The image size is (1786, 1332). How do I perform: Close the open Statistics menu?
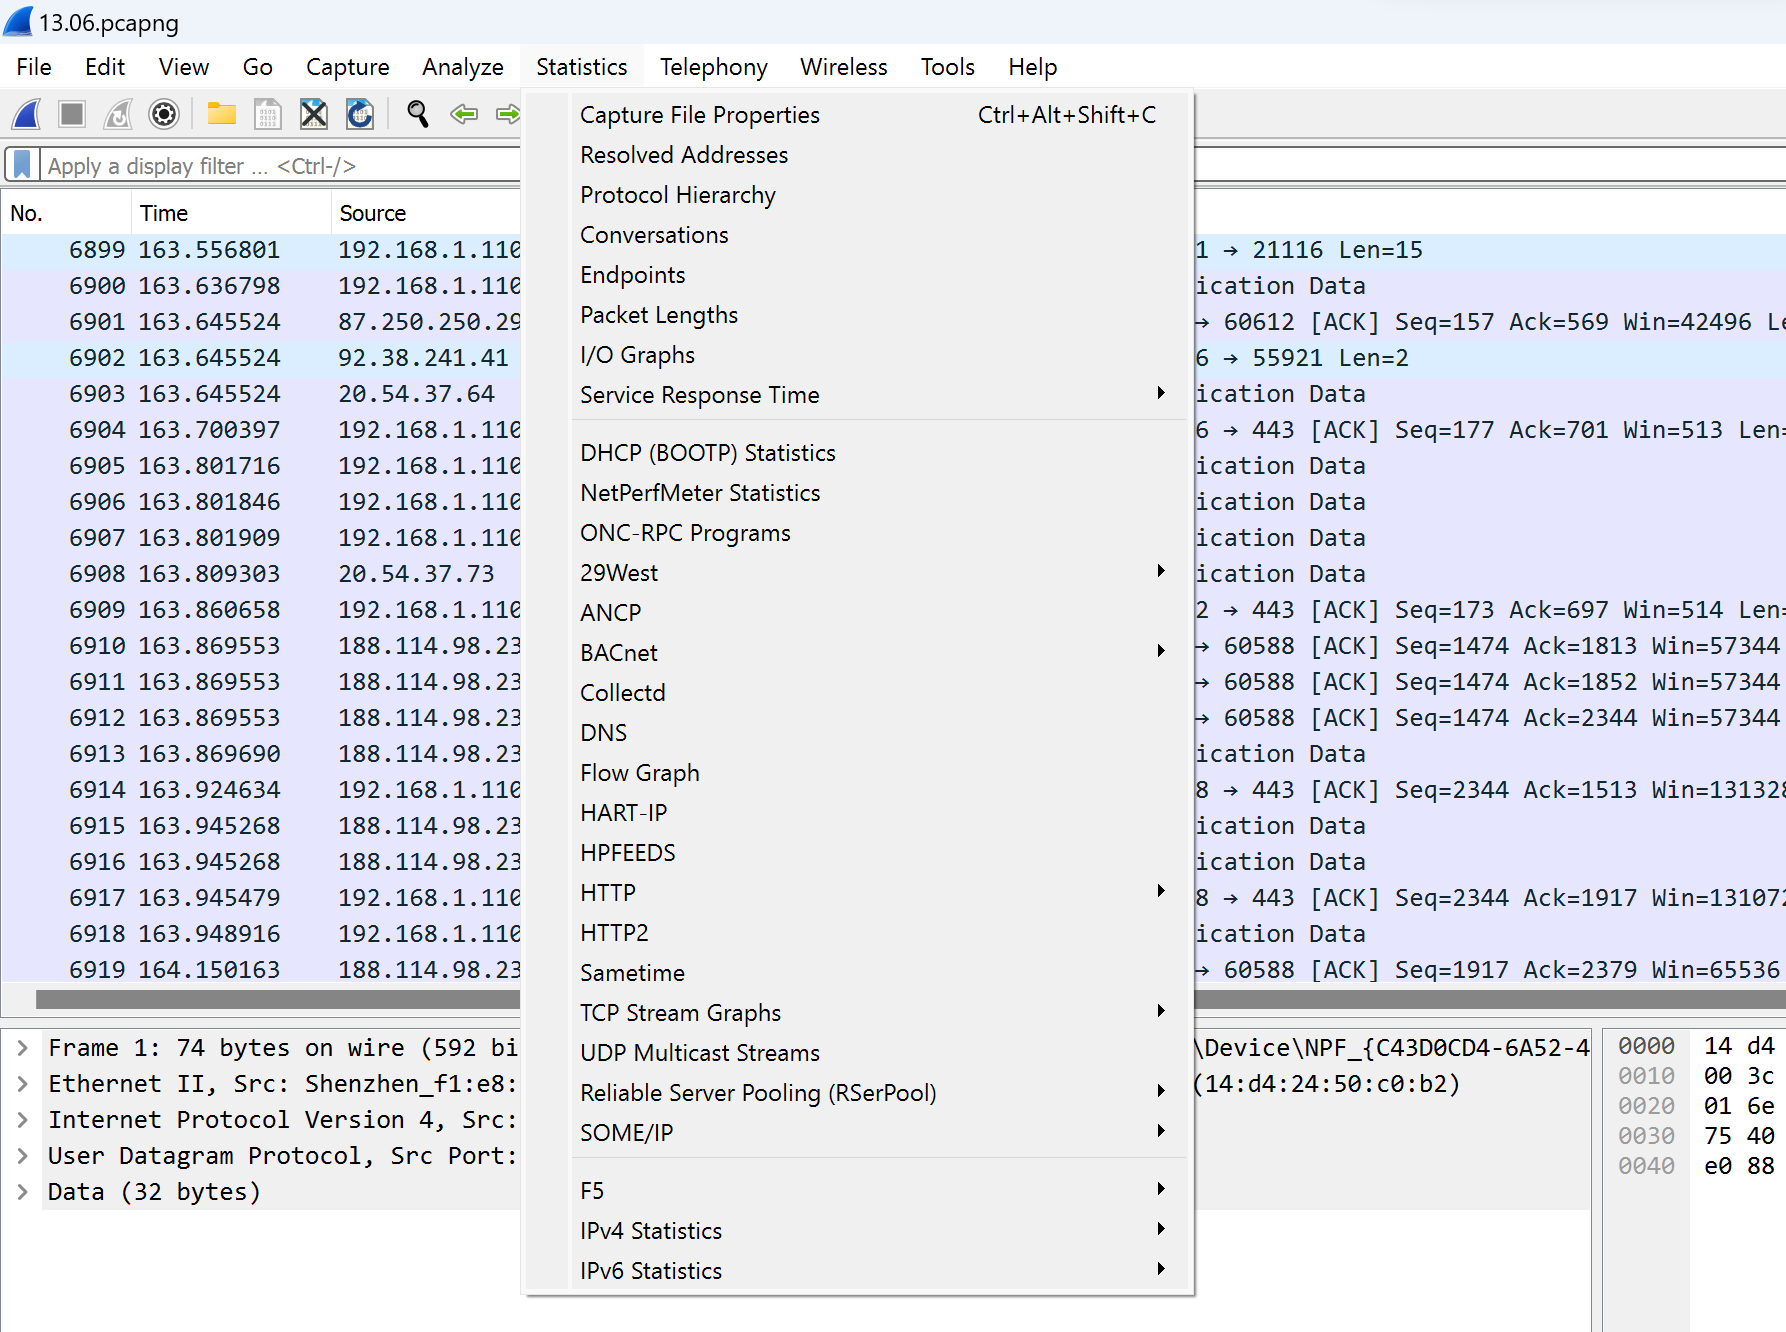coord(581,67)
